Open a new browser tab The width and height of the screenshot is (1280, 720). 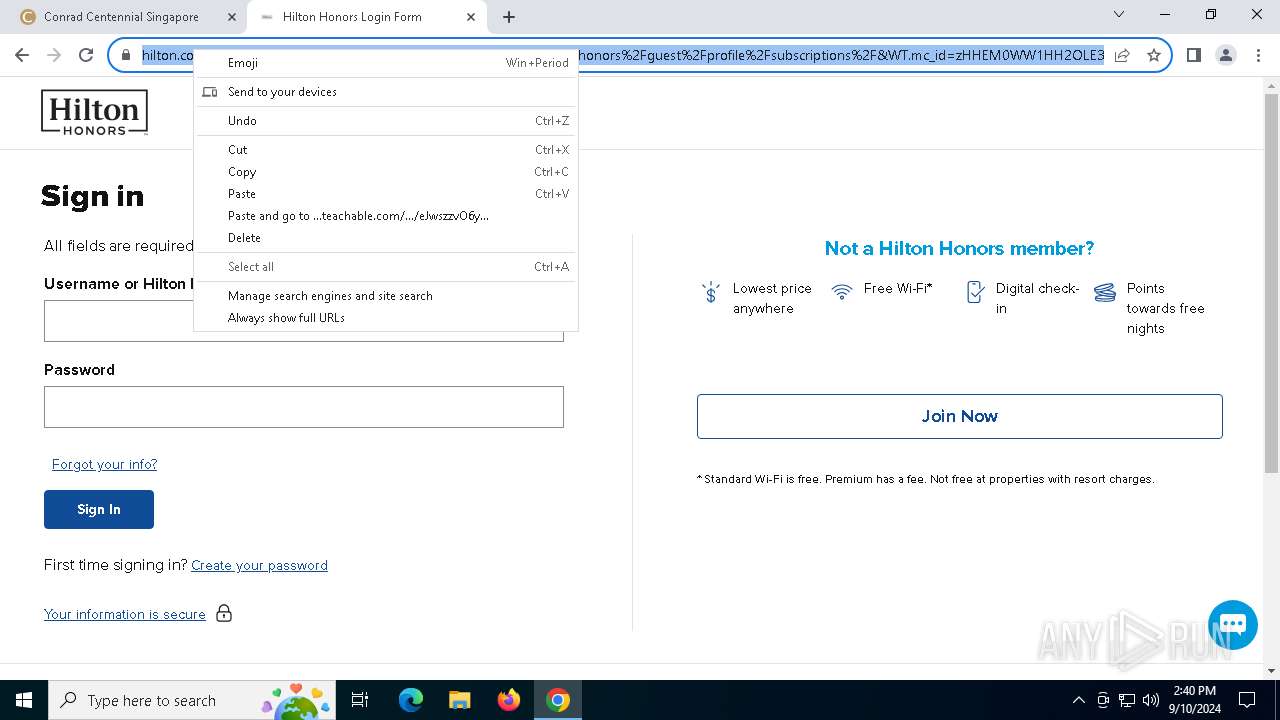pyautogui.click(x=509, y=17)
